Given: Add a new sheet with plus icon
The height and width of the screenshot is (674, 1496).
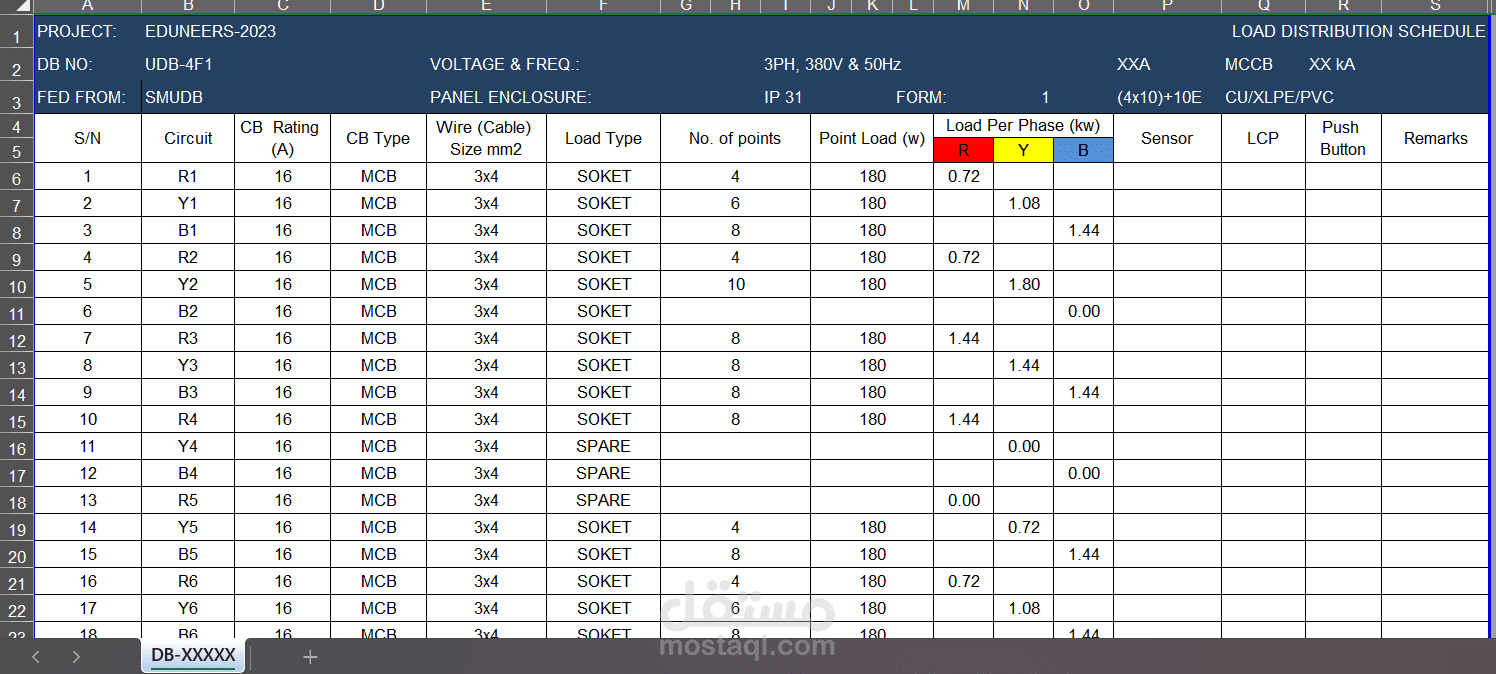Looking at the screenshot, I should [x=310, y=657].
